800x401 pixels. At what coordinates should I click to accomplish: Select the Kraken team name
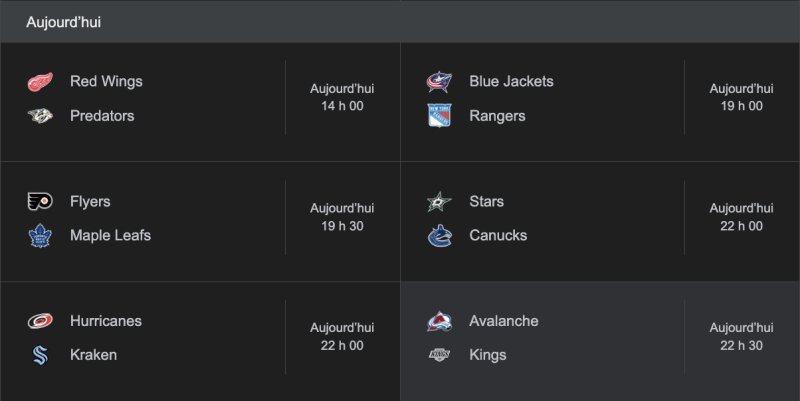click(93, 355)
